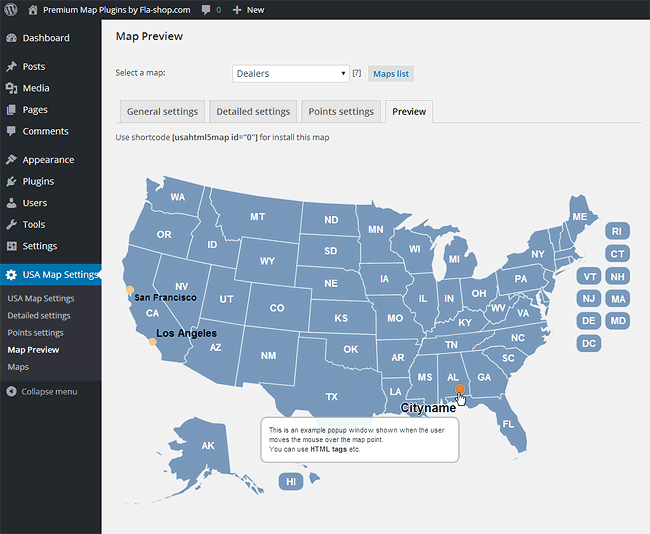Viewport: 650px width, 534px height.
Task: Click Washington state on the map
Action: (178, 197)
